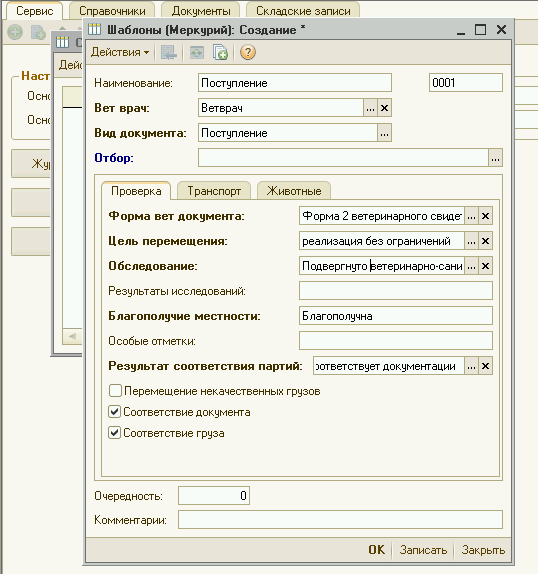Click the Записать button

tap(423, 550)
